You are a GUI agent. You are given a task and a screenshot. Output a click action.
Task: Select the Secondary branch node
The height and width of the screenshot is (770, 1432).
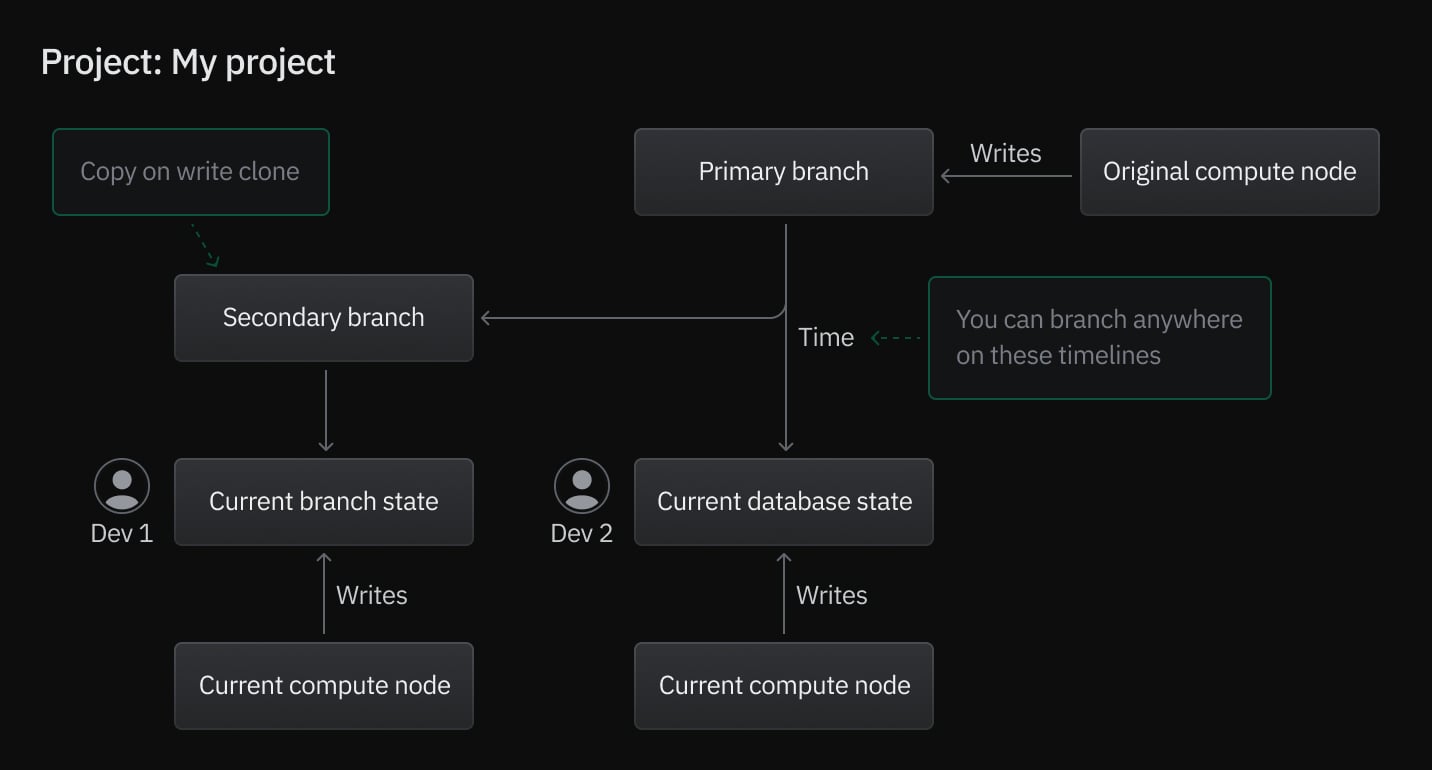(x=323, y=318)
